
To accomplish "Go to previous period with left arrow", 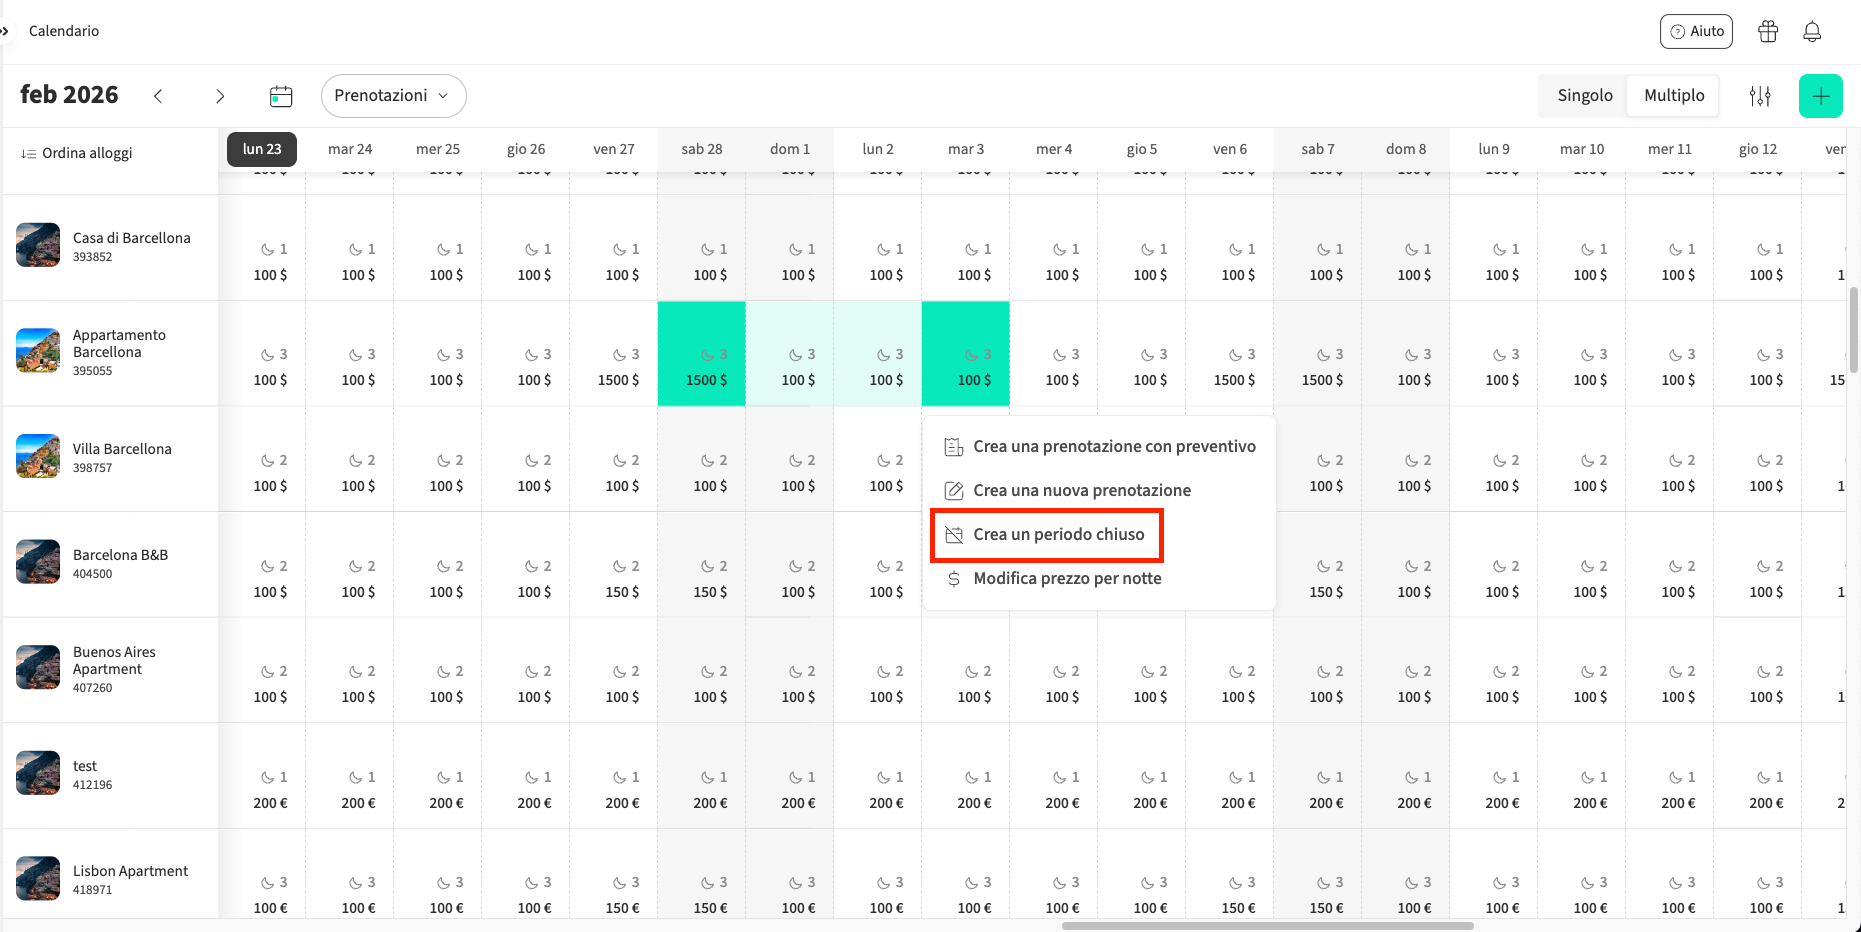I will pos(158,96).
